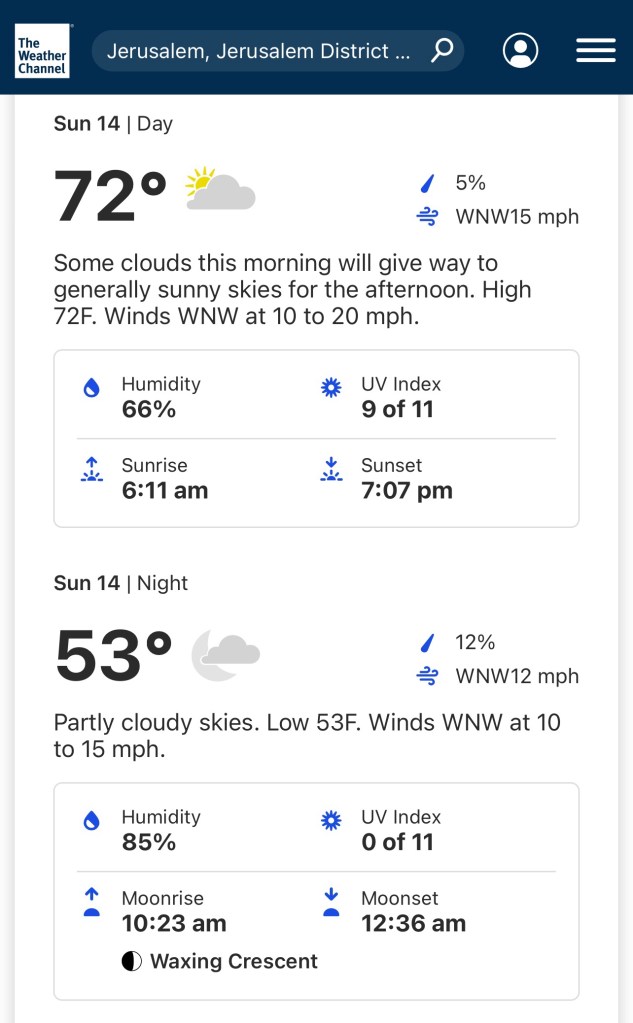Screen dimensions: 633x1023
Task: Click the partly sunny day weather icon
Action: 220,189
